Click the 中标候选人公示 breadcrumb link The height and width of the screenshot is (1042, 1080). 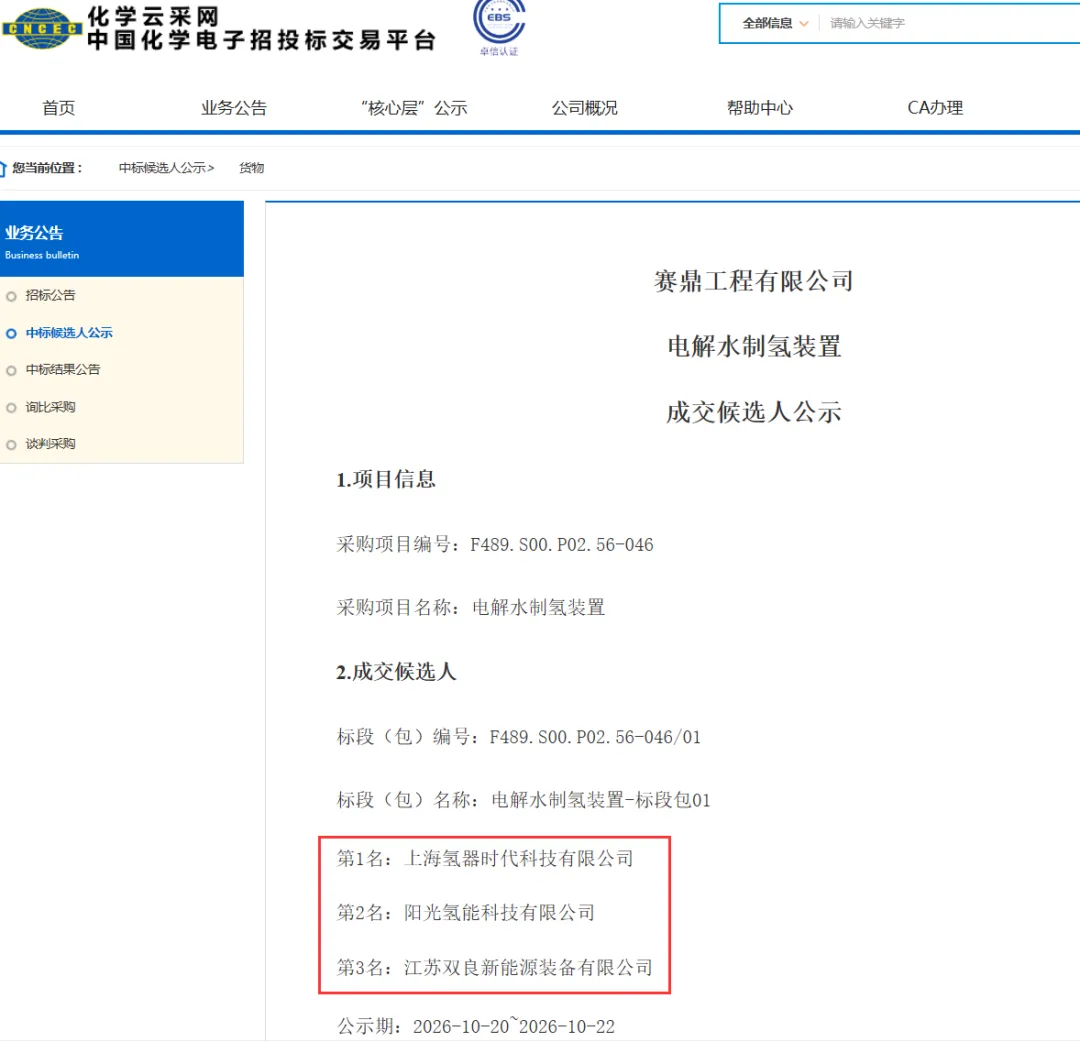pos(166,168)
